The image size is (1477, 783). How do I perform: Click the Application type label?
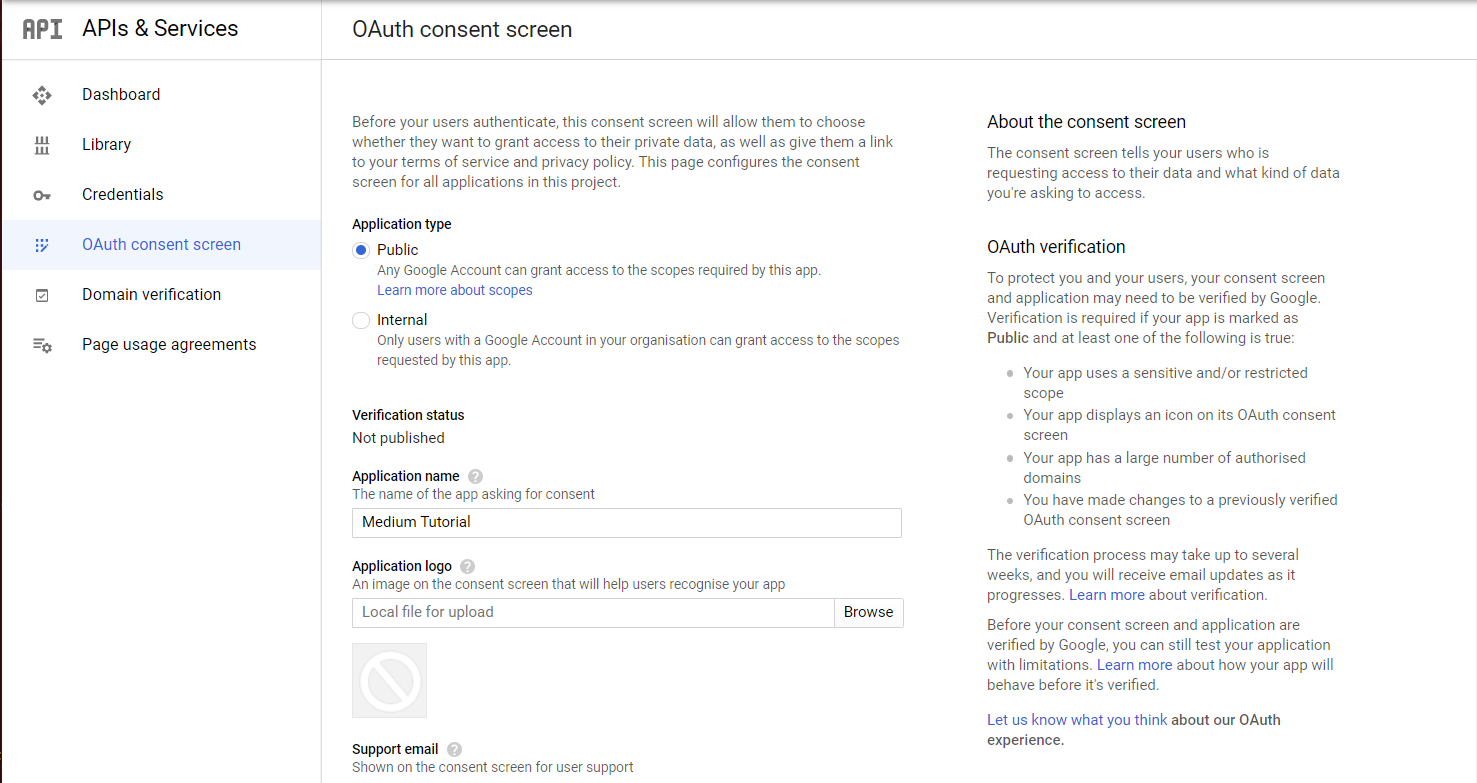402,225
